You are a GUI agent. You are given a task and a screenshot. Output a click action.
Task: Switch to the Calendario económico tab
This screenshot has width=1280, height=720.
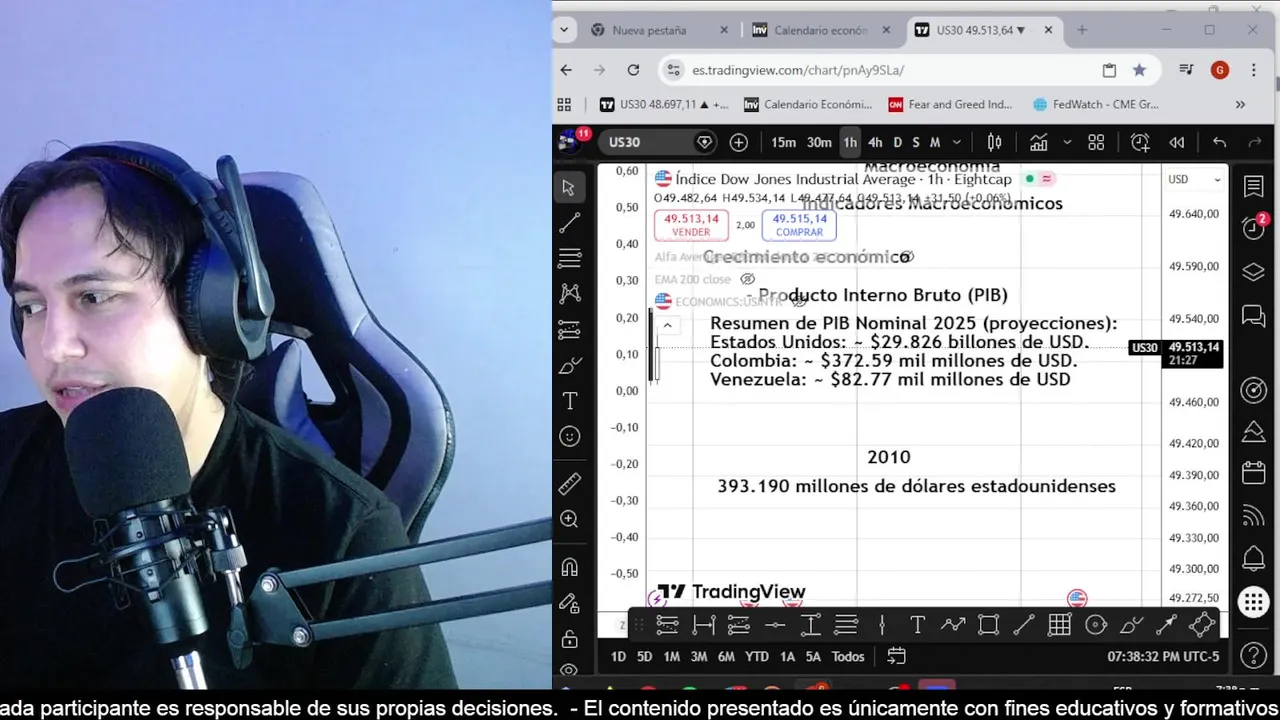coord(820,30)
